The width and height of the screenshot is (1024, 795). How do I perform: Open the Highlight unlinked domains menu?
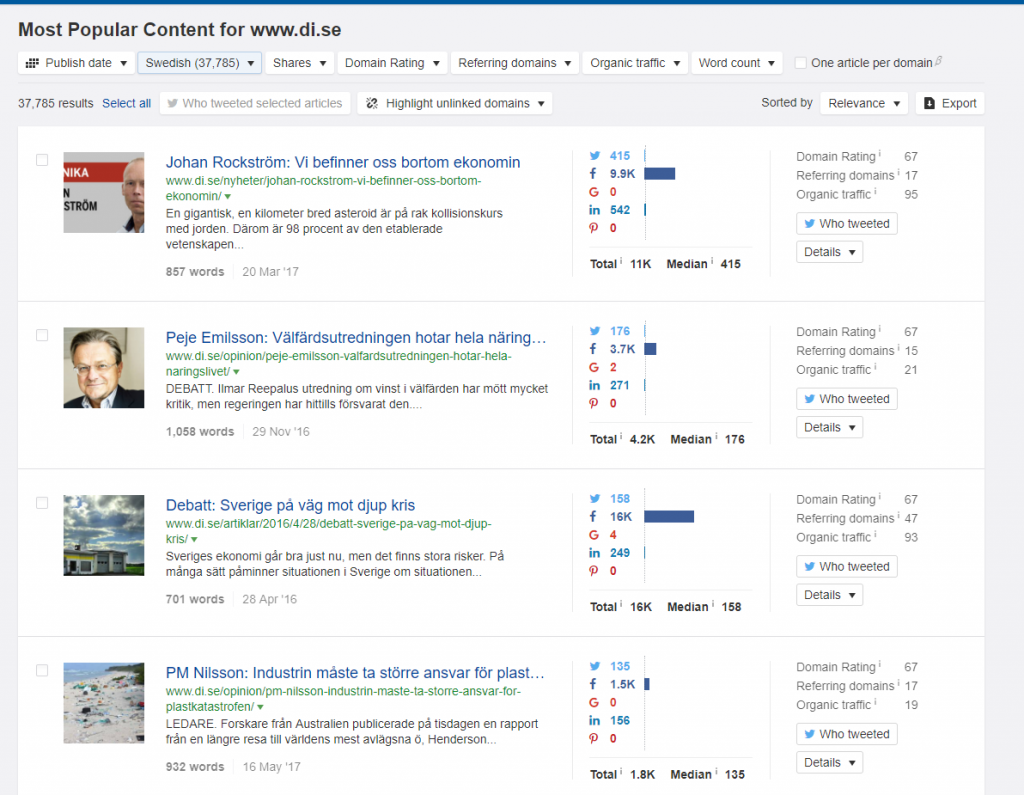click(456, 103)
